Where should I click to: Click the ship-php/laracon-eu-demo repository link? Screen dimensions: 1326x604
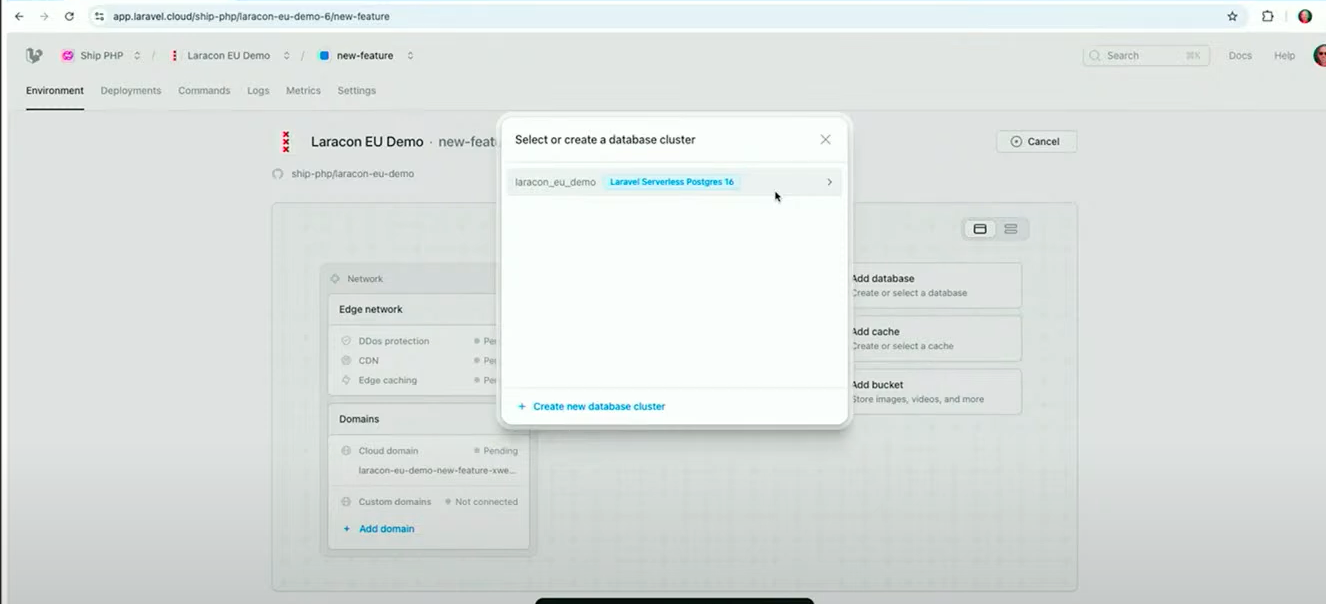tap(352, 174)
